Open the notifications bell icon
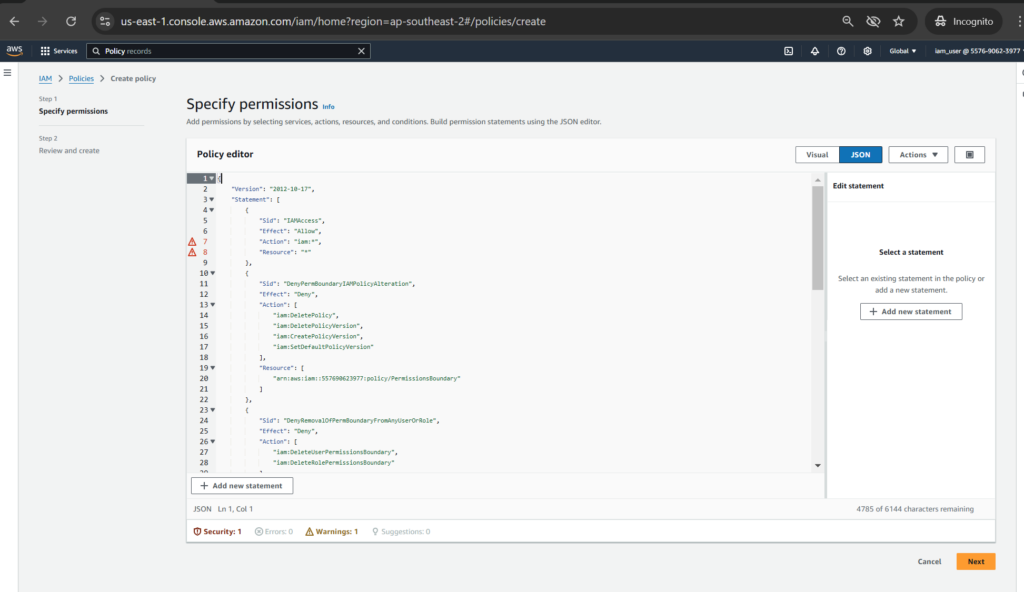This screenshot has width=1024, height=592. (815, 51)
